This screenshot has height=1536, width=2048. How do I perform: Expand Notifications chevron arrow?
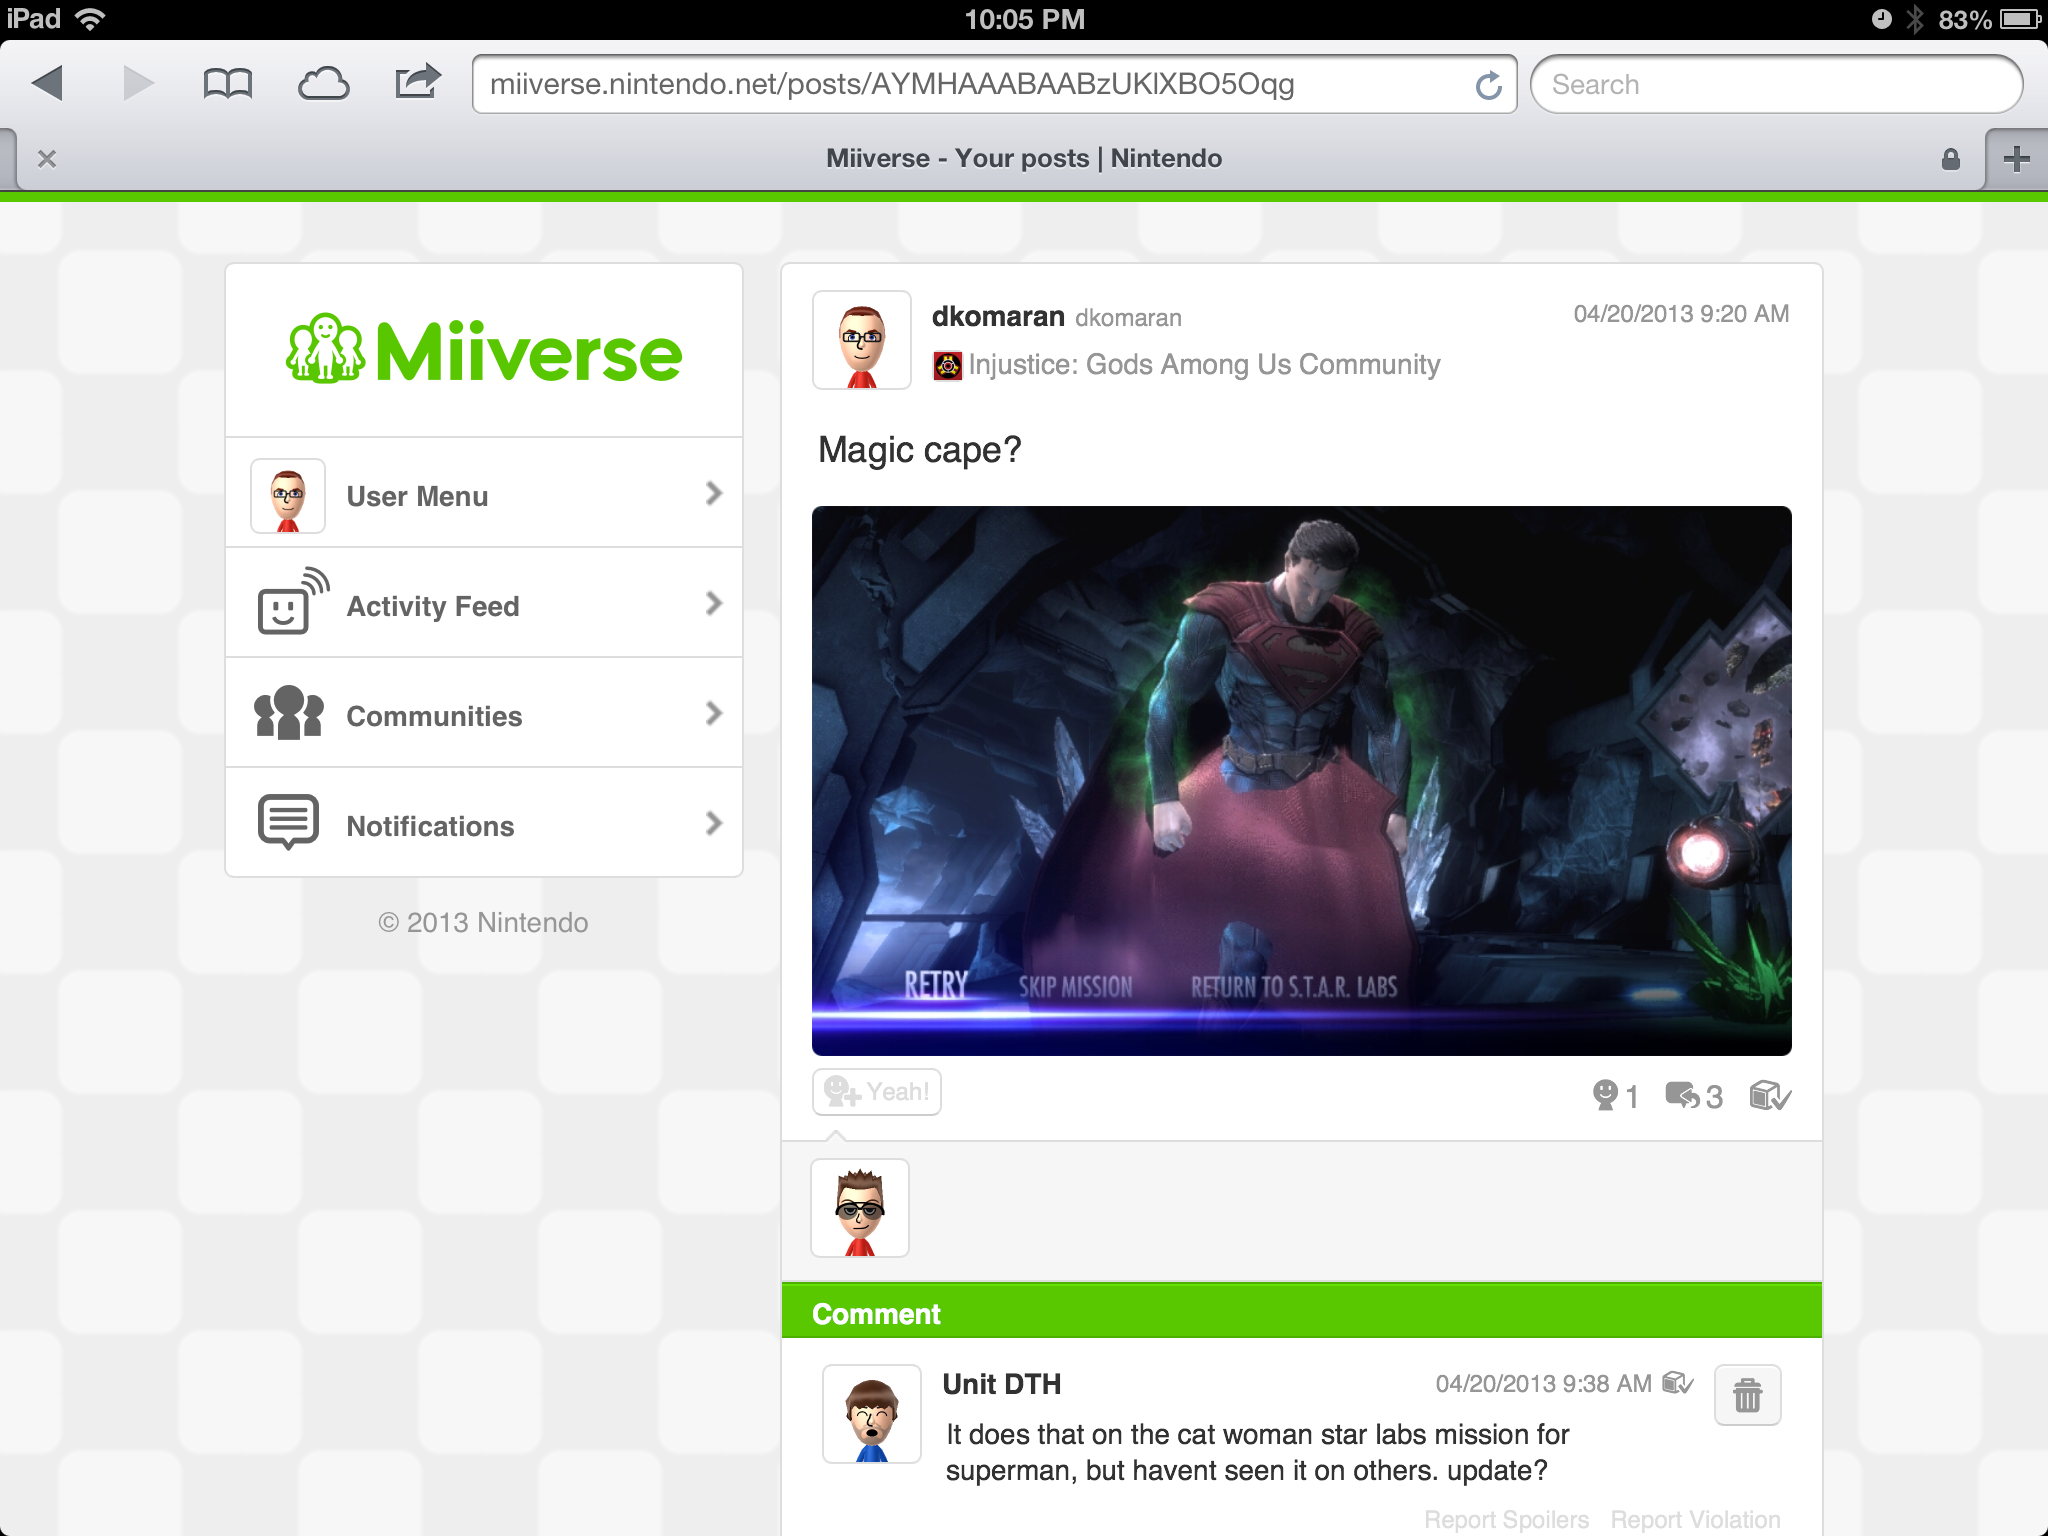[x=713, y=823]
